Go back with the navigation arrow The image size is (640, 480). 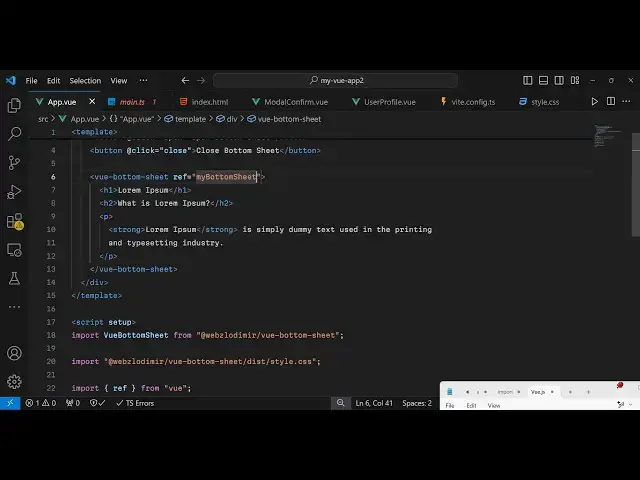(x=185, y=80)
